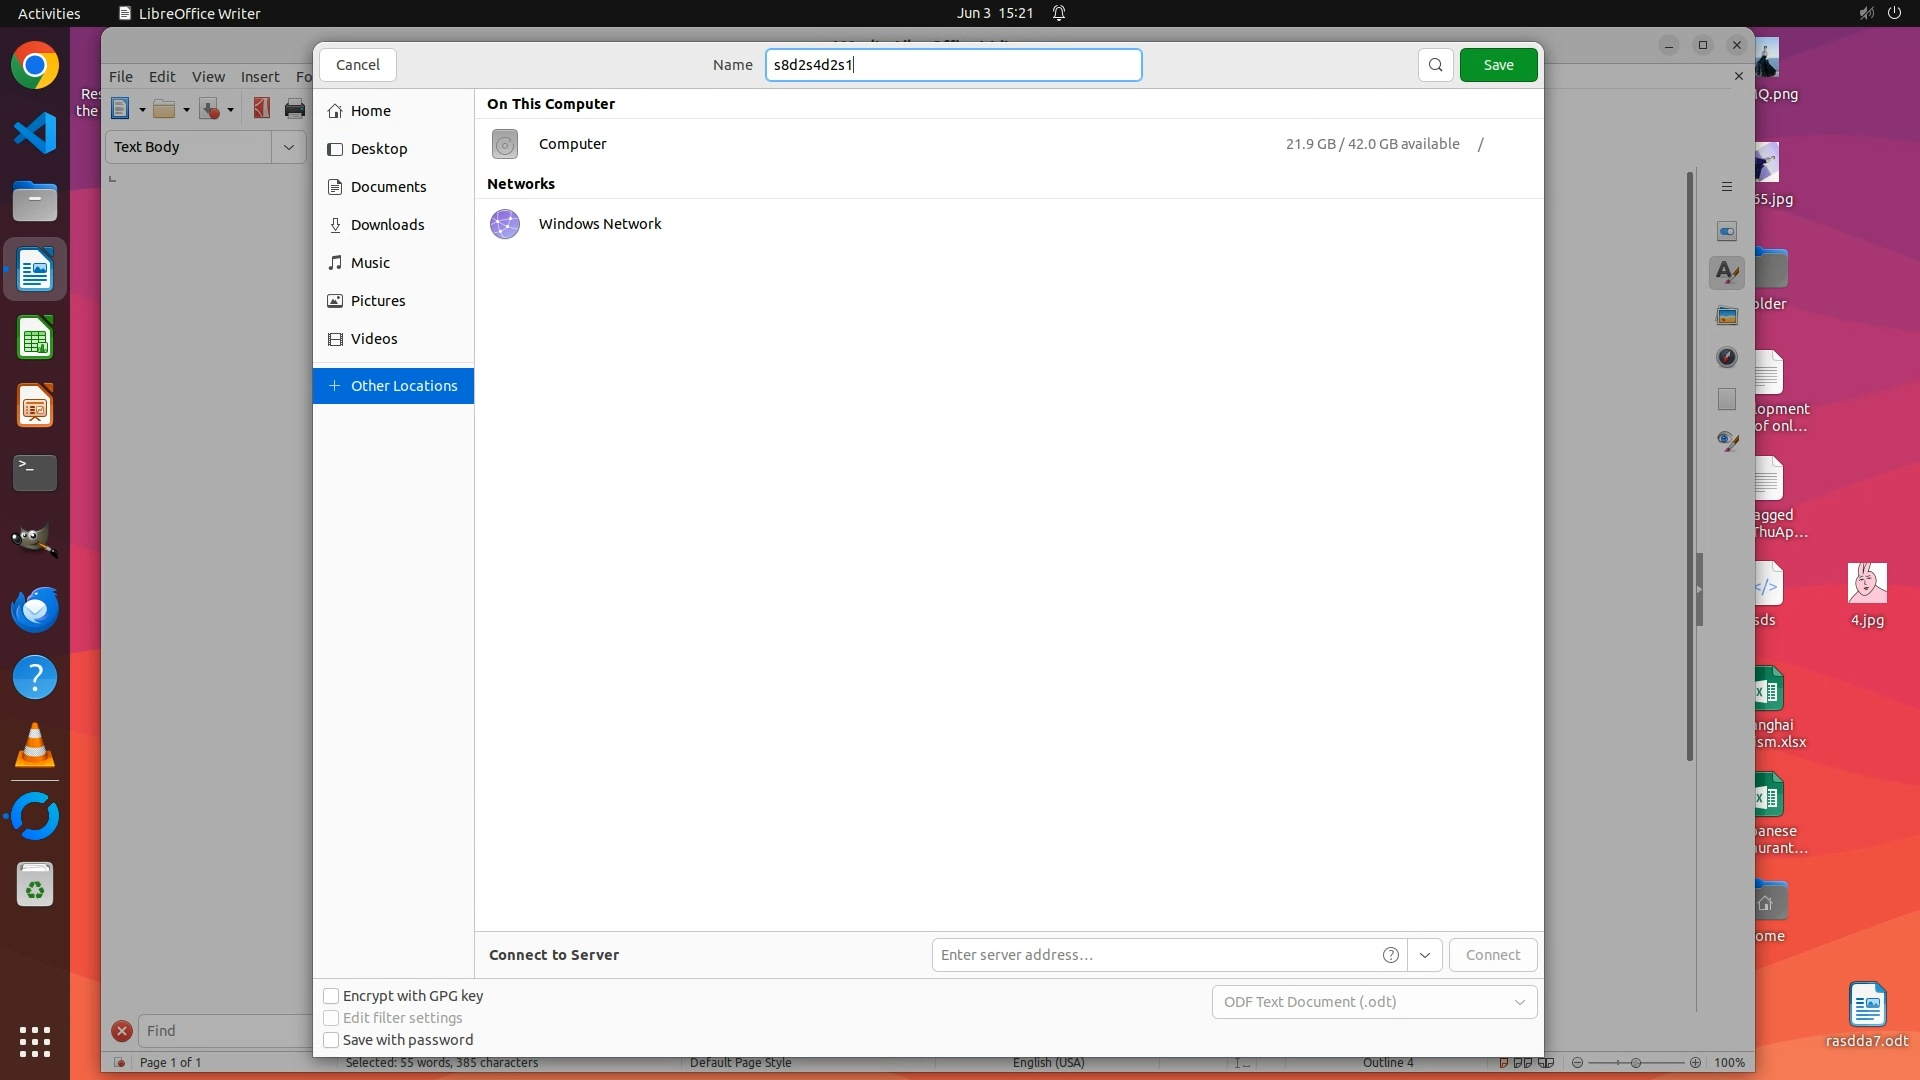Open the Windows Network location
Image resolution: width=1920 pixels, height=1080 pixels.
coord(599,224)
